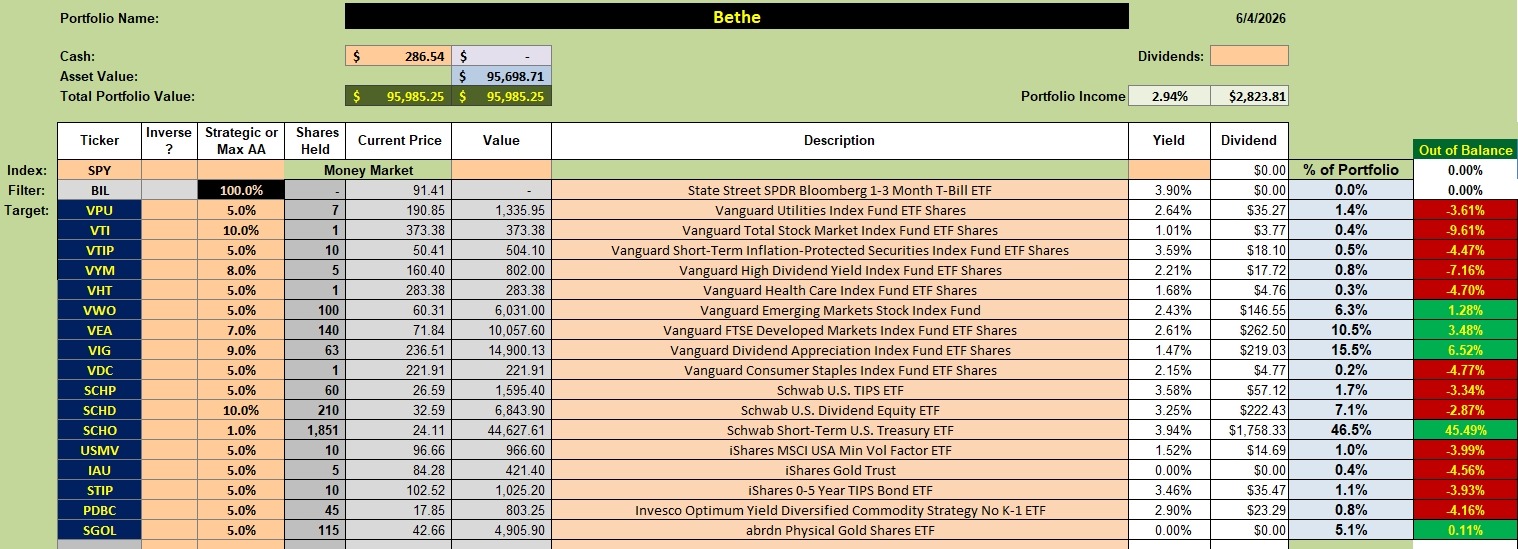Click the Yield column header
The height and width of the screenshot is (549, 1518).
pos(1169,141)
